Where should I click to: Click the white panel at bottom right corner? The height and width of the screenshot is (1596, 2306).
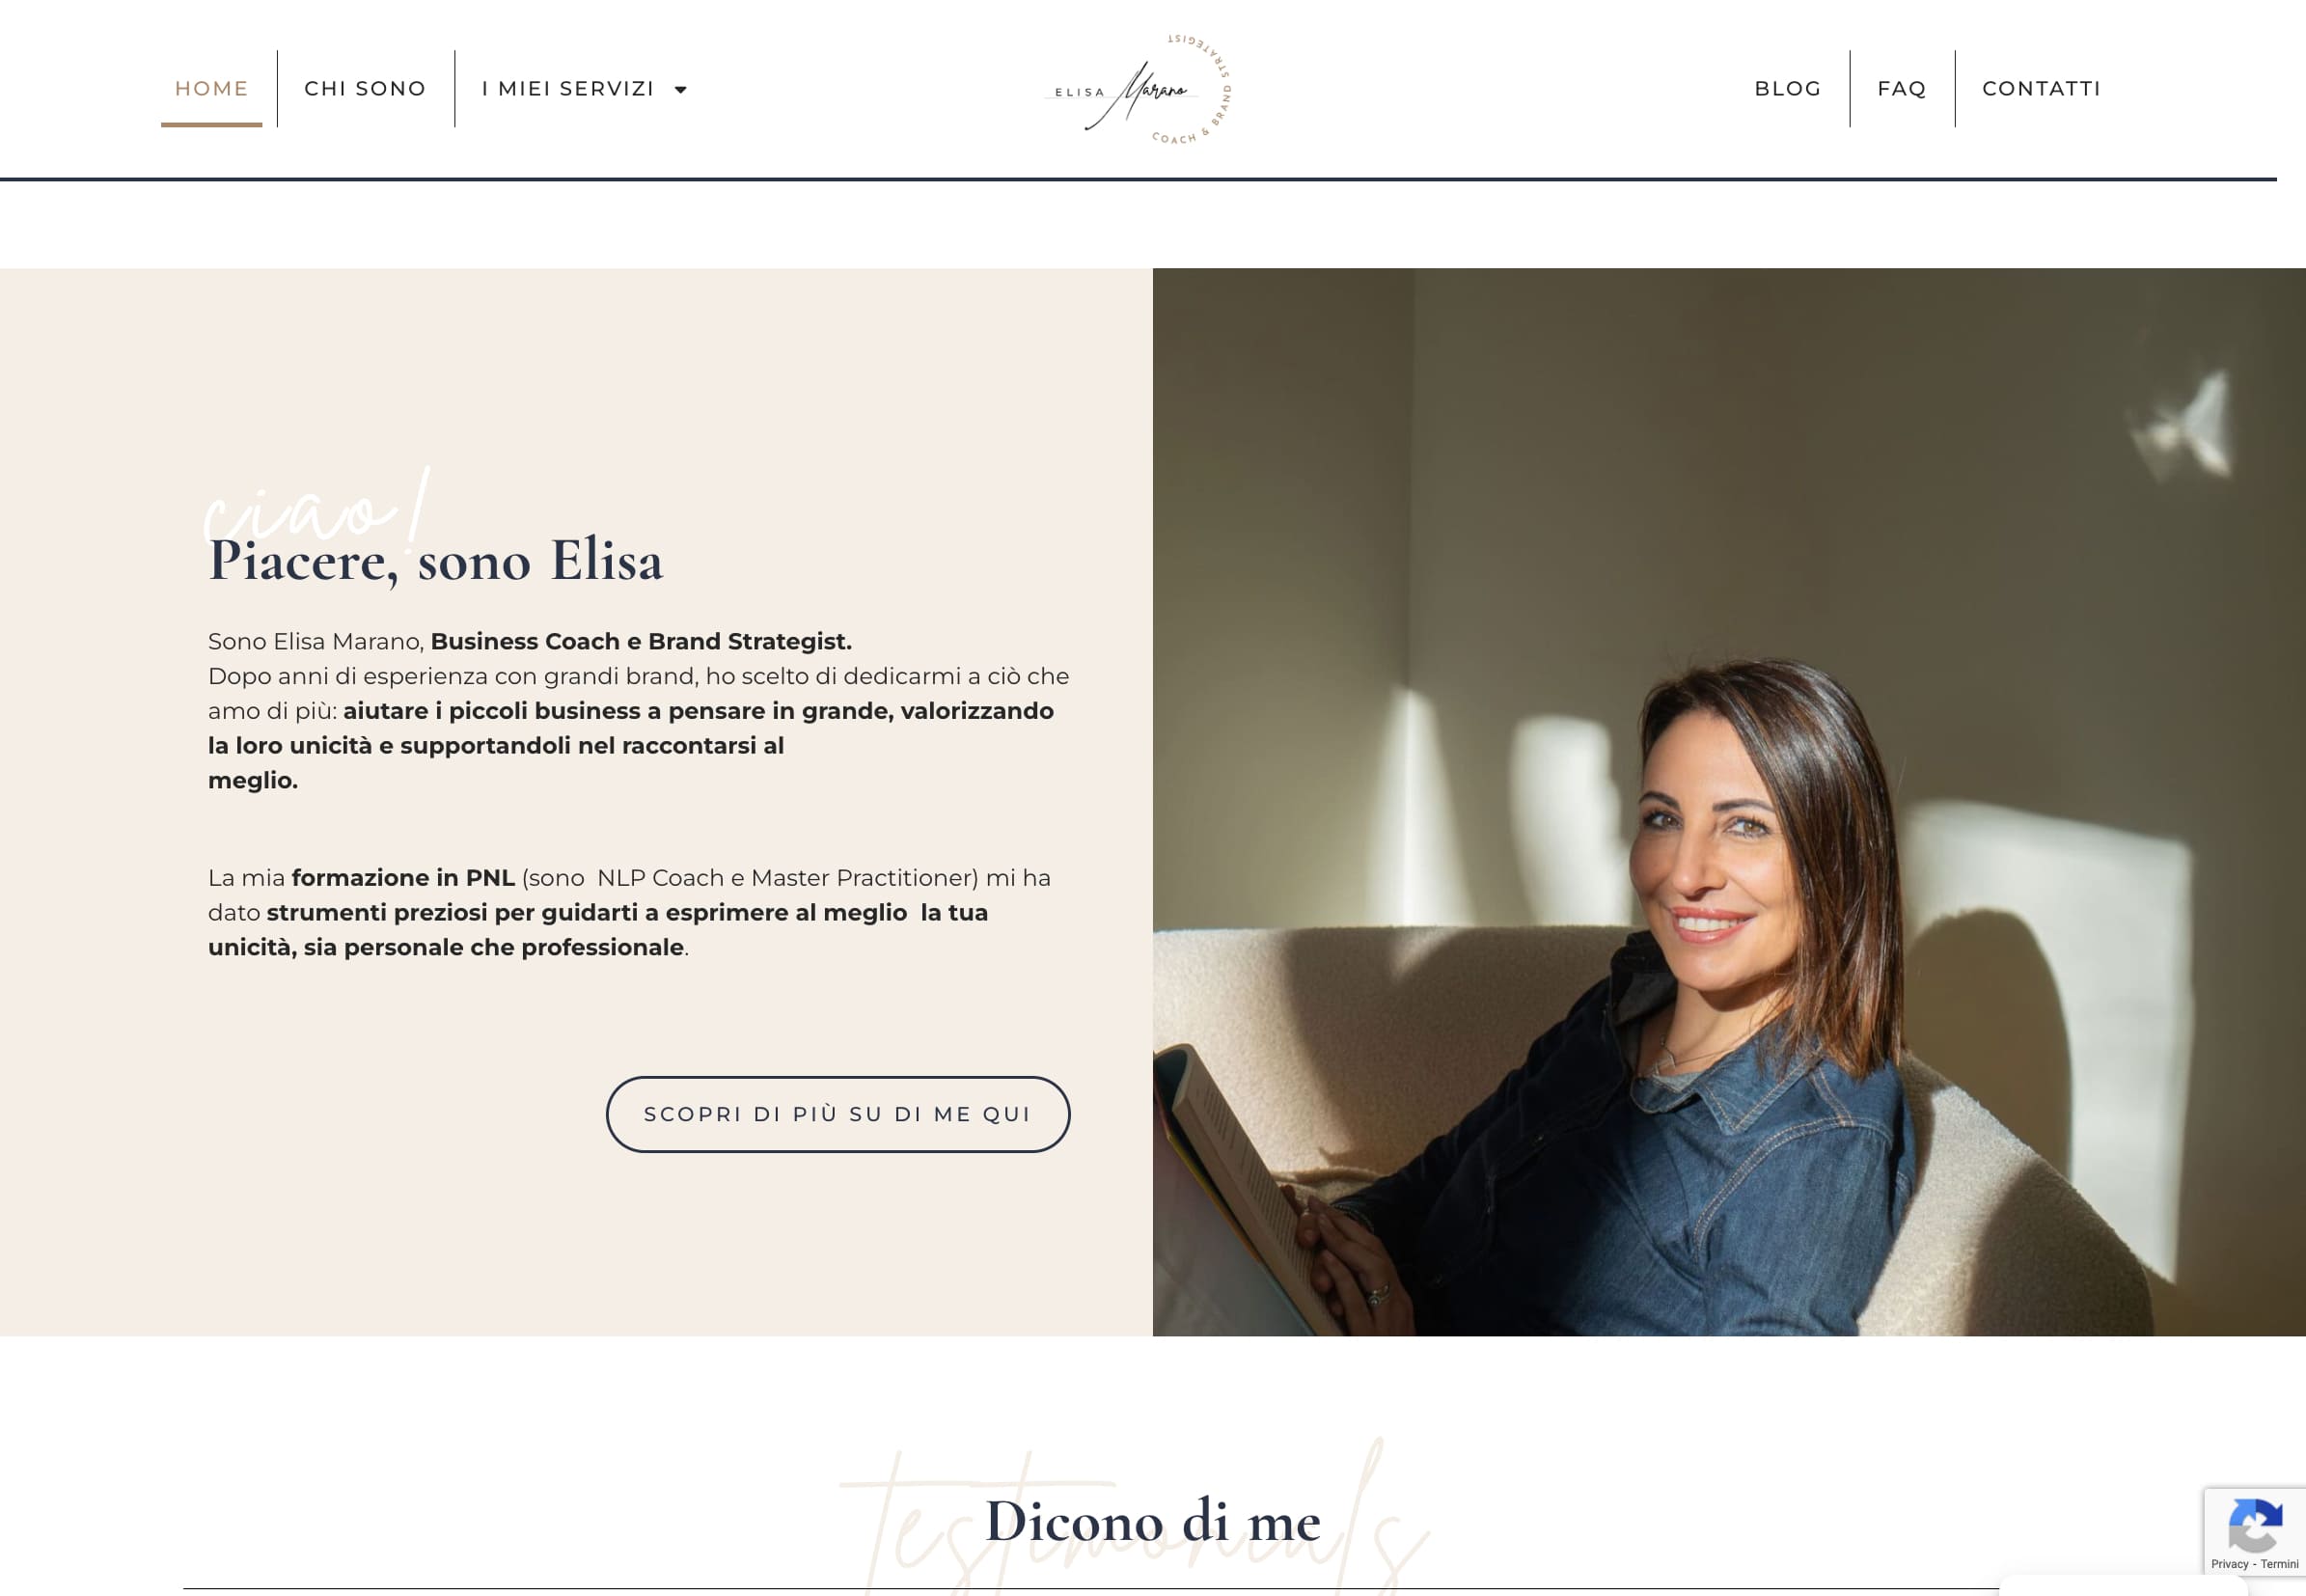tap(2122, 1585)
